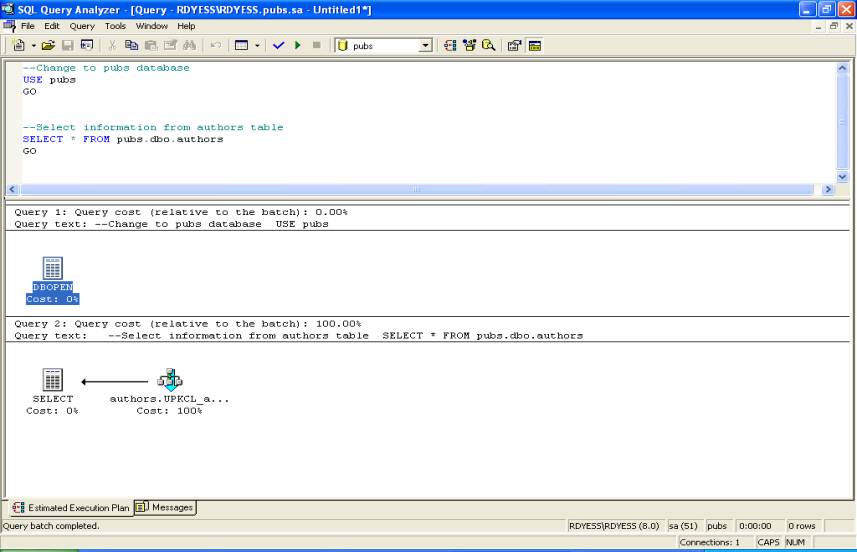This screenshot has height=552, width=857.
Task: Cut selection with the scissors icon
Action: tap(112, 45)
